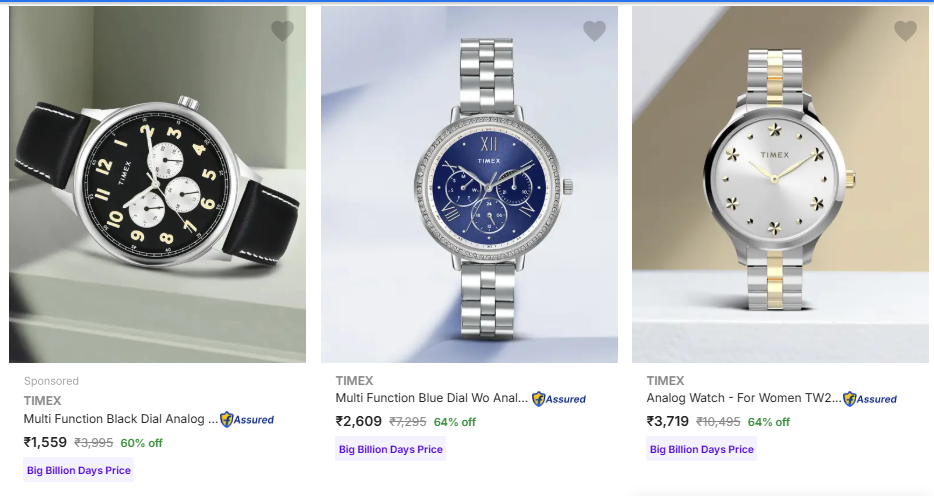Click TIMEX brand name above blue dial listing
The height and width of the screenshot is (496, 934).
(x=354, y=380)
